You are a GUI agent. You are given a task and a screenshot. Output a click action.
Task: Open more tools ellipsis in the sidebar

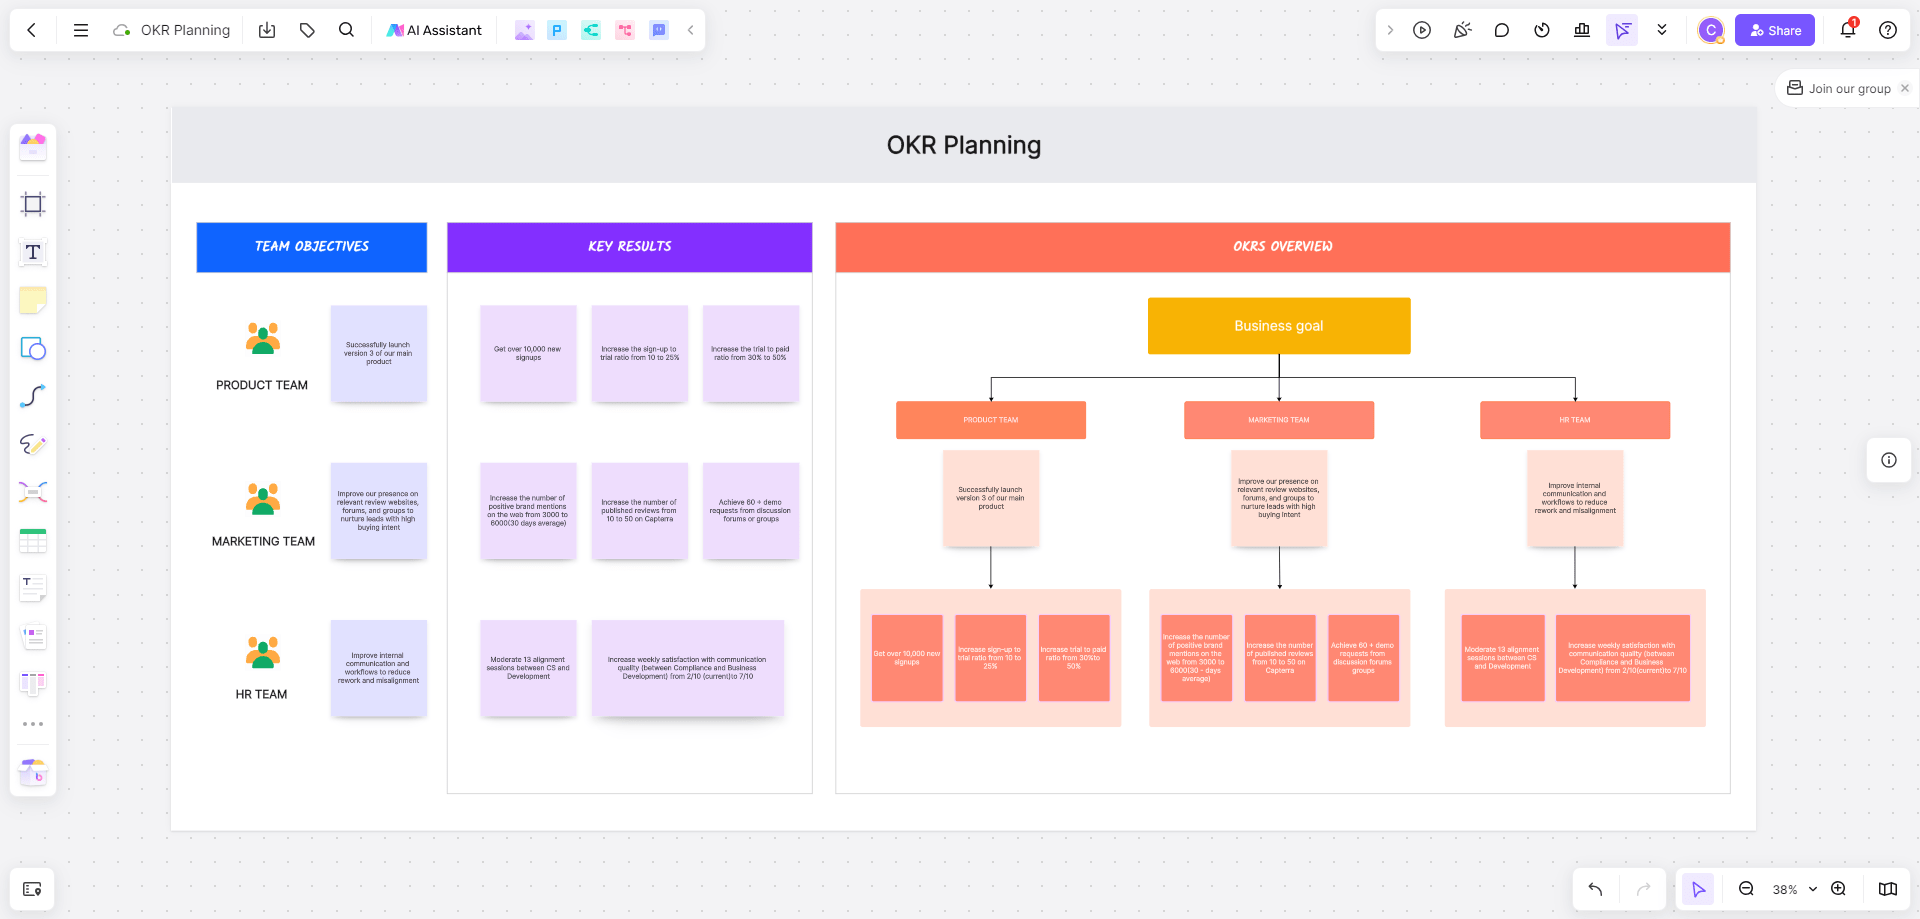pyautogui.click(x=33, y=724)
